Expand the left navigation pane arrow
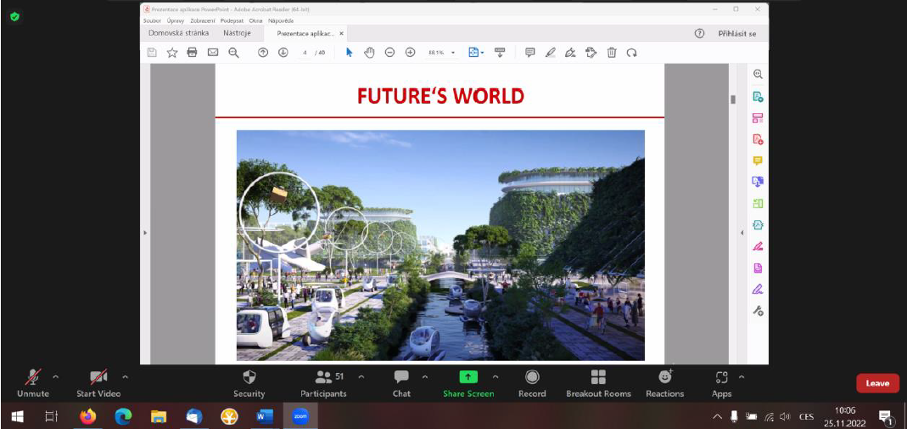 coord(145,233)
